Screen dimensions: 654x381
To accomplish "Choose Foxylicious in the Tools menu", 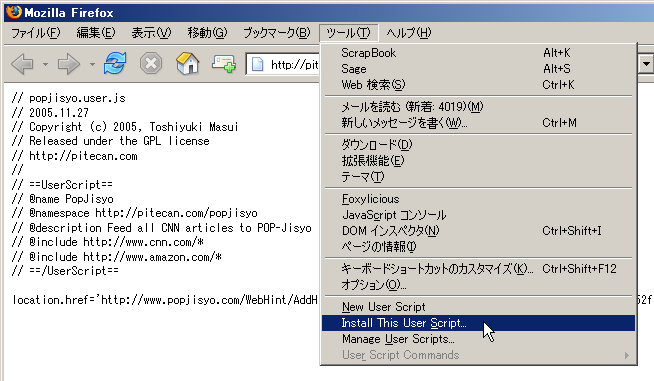I will click(478, 199).
